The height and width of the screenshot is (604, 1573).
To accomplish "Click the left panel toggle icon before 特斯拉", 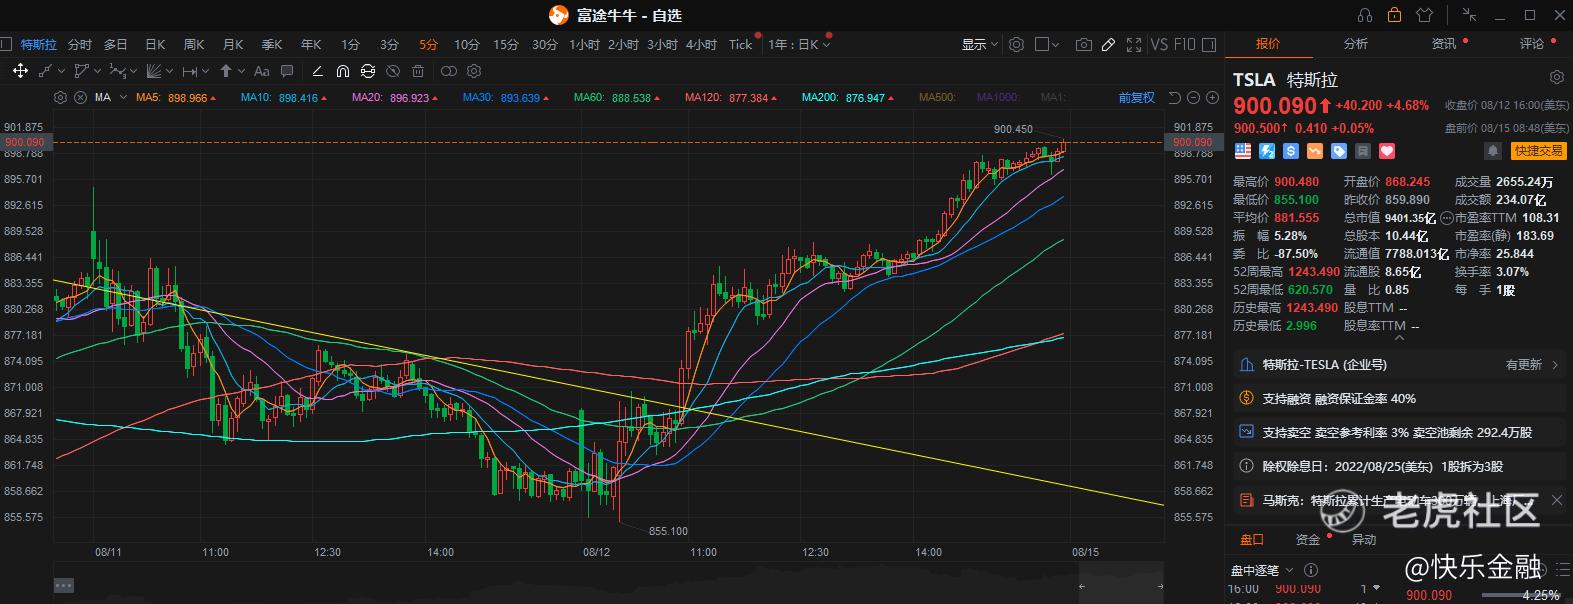I will pos(6,44).
